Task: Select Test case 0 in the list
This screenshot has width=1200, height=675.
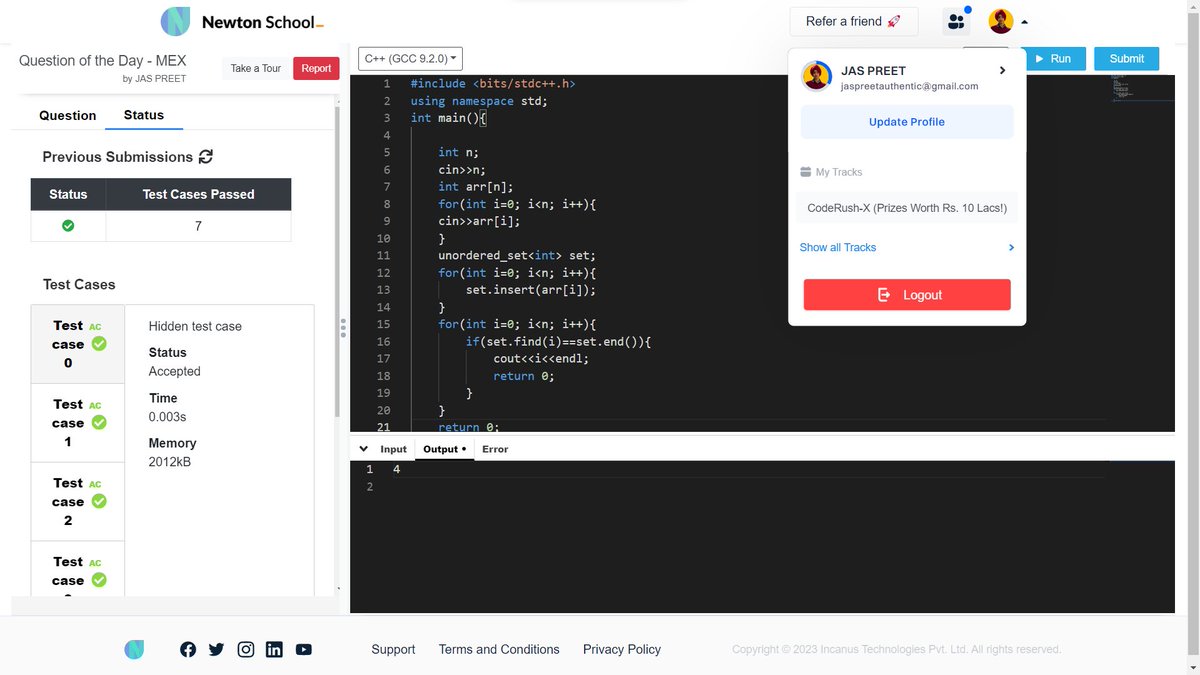Action: 80,344
